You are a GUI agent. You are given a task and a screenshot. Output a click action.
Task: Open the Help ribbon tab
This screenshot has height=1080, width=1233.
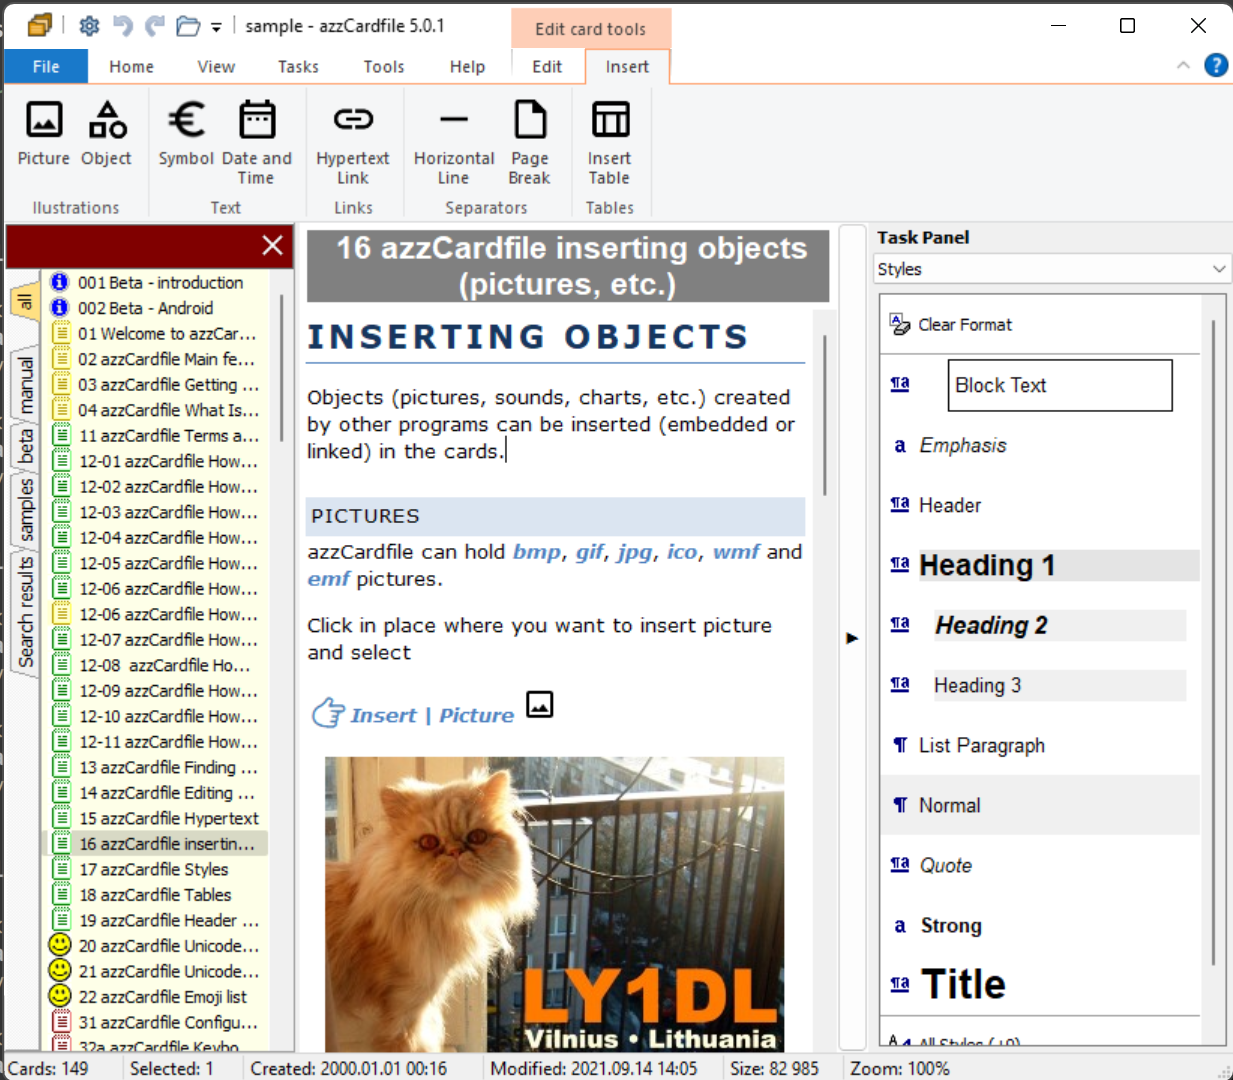467,66
